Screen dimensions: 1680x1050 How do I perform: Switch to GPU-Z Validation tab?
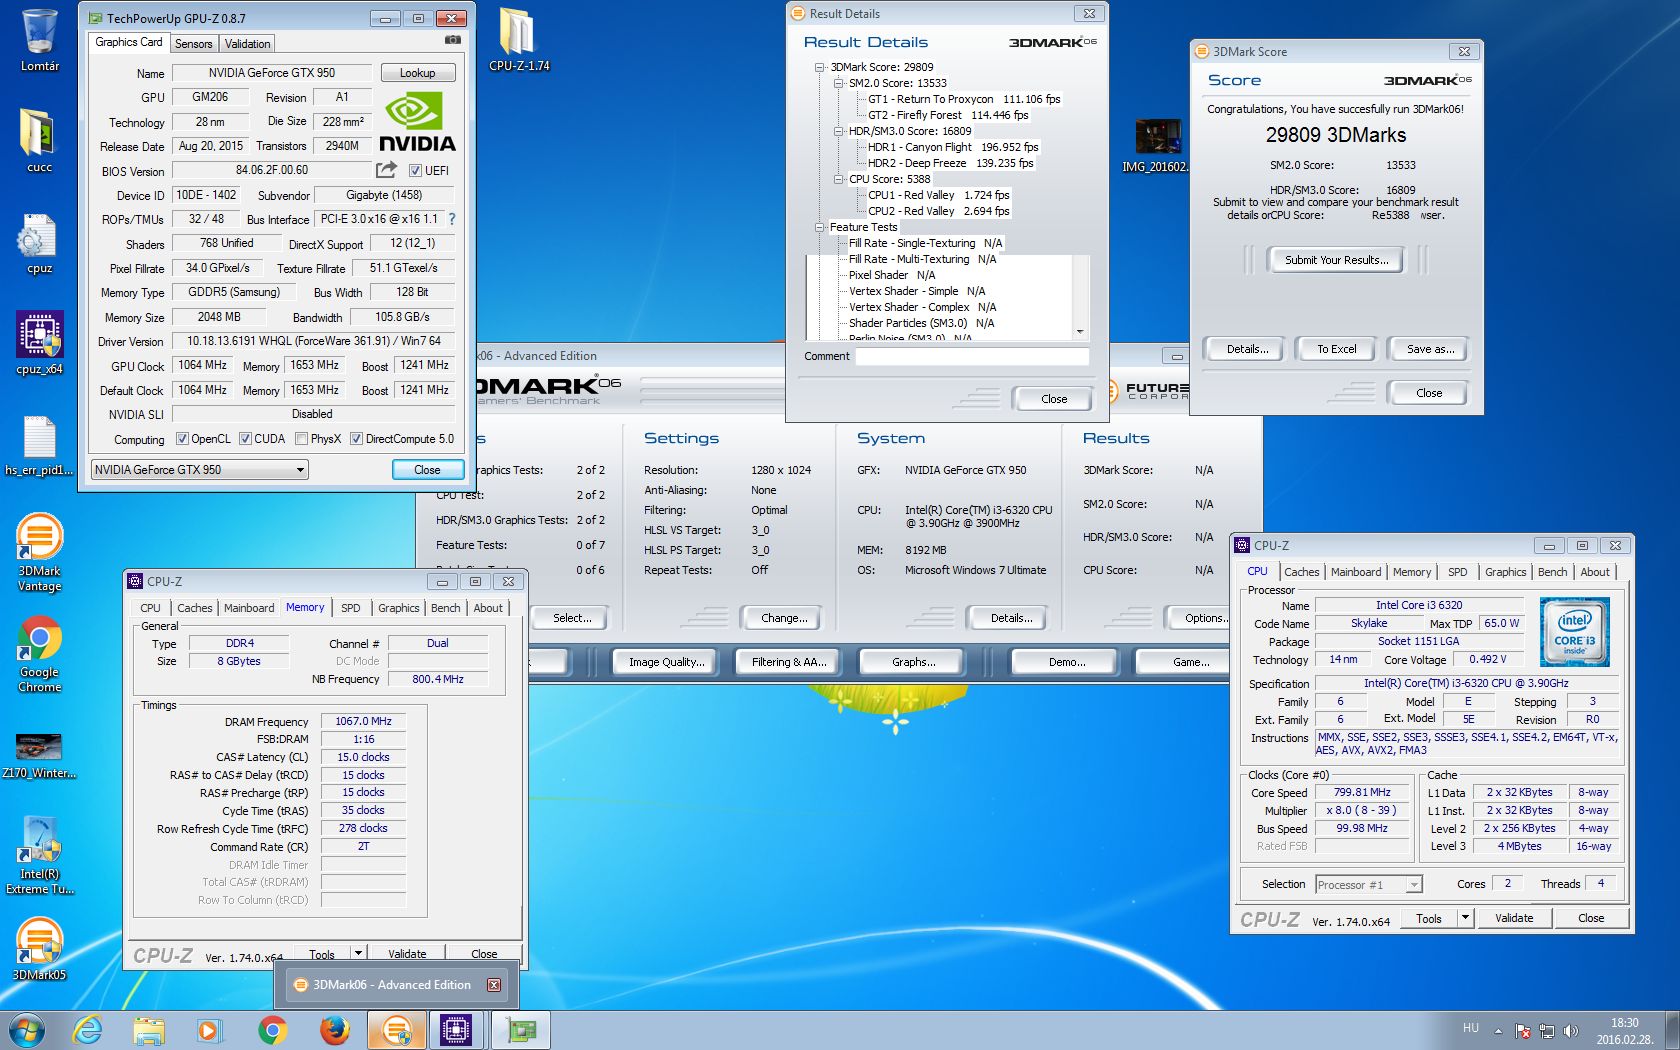coord(247,44)
